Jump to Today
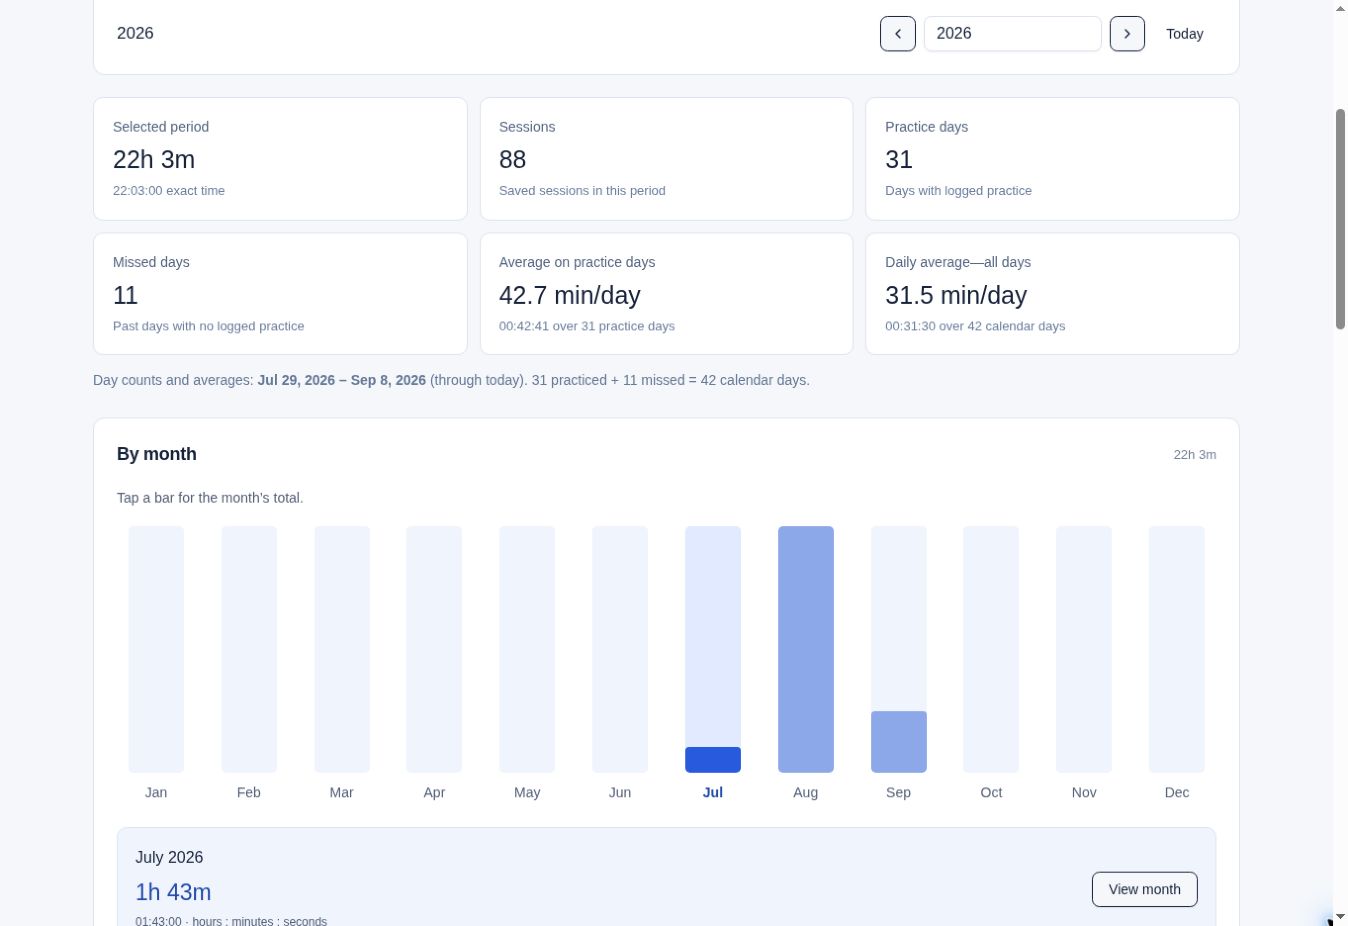This screenshot has height=926, width=1348. point(1184,34)
